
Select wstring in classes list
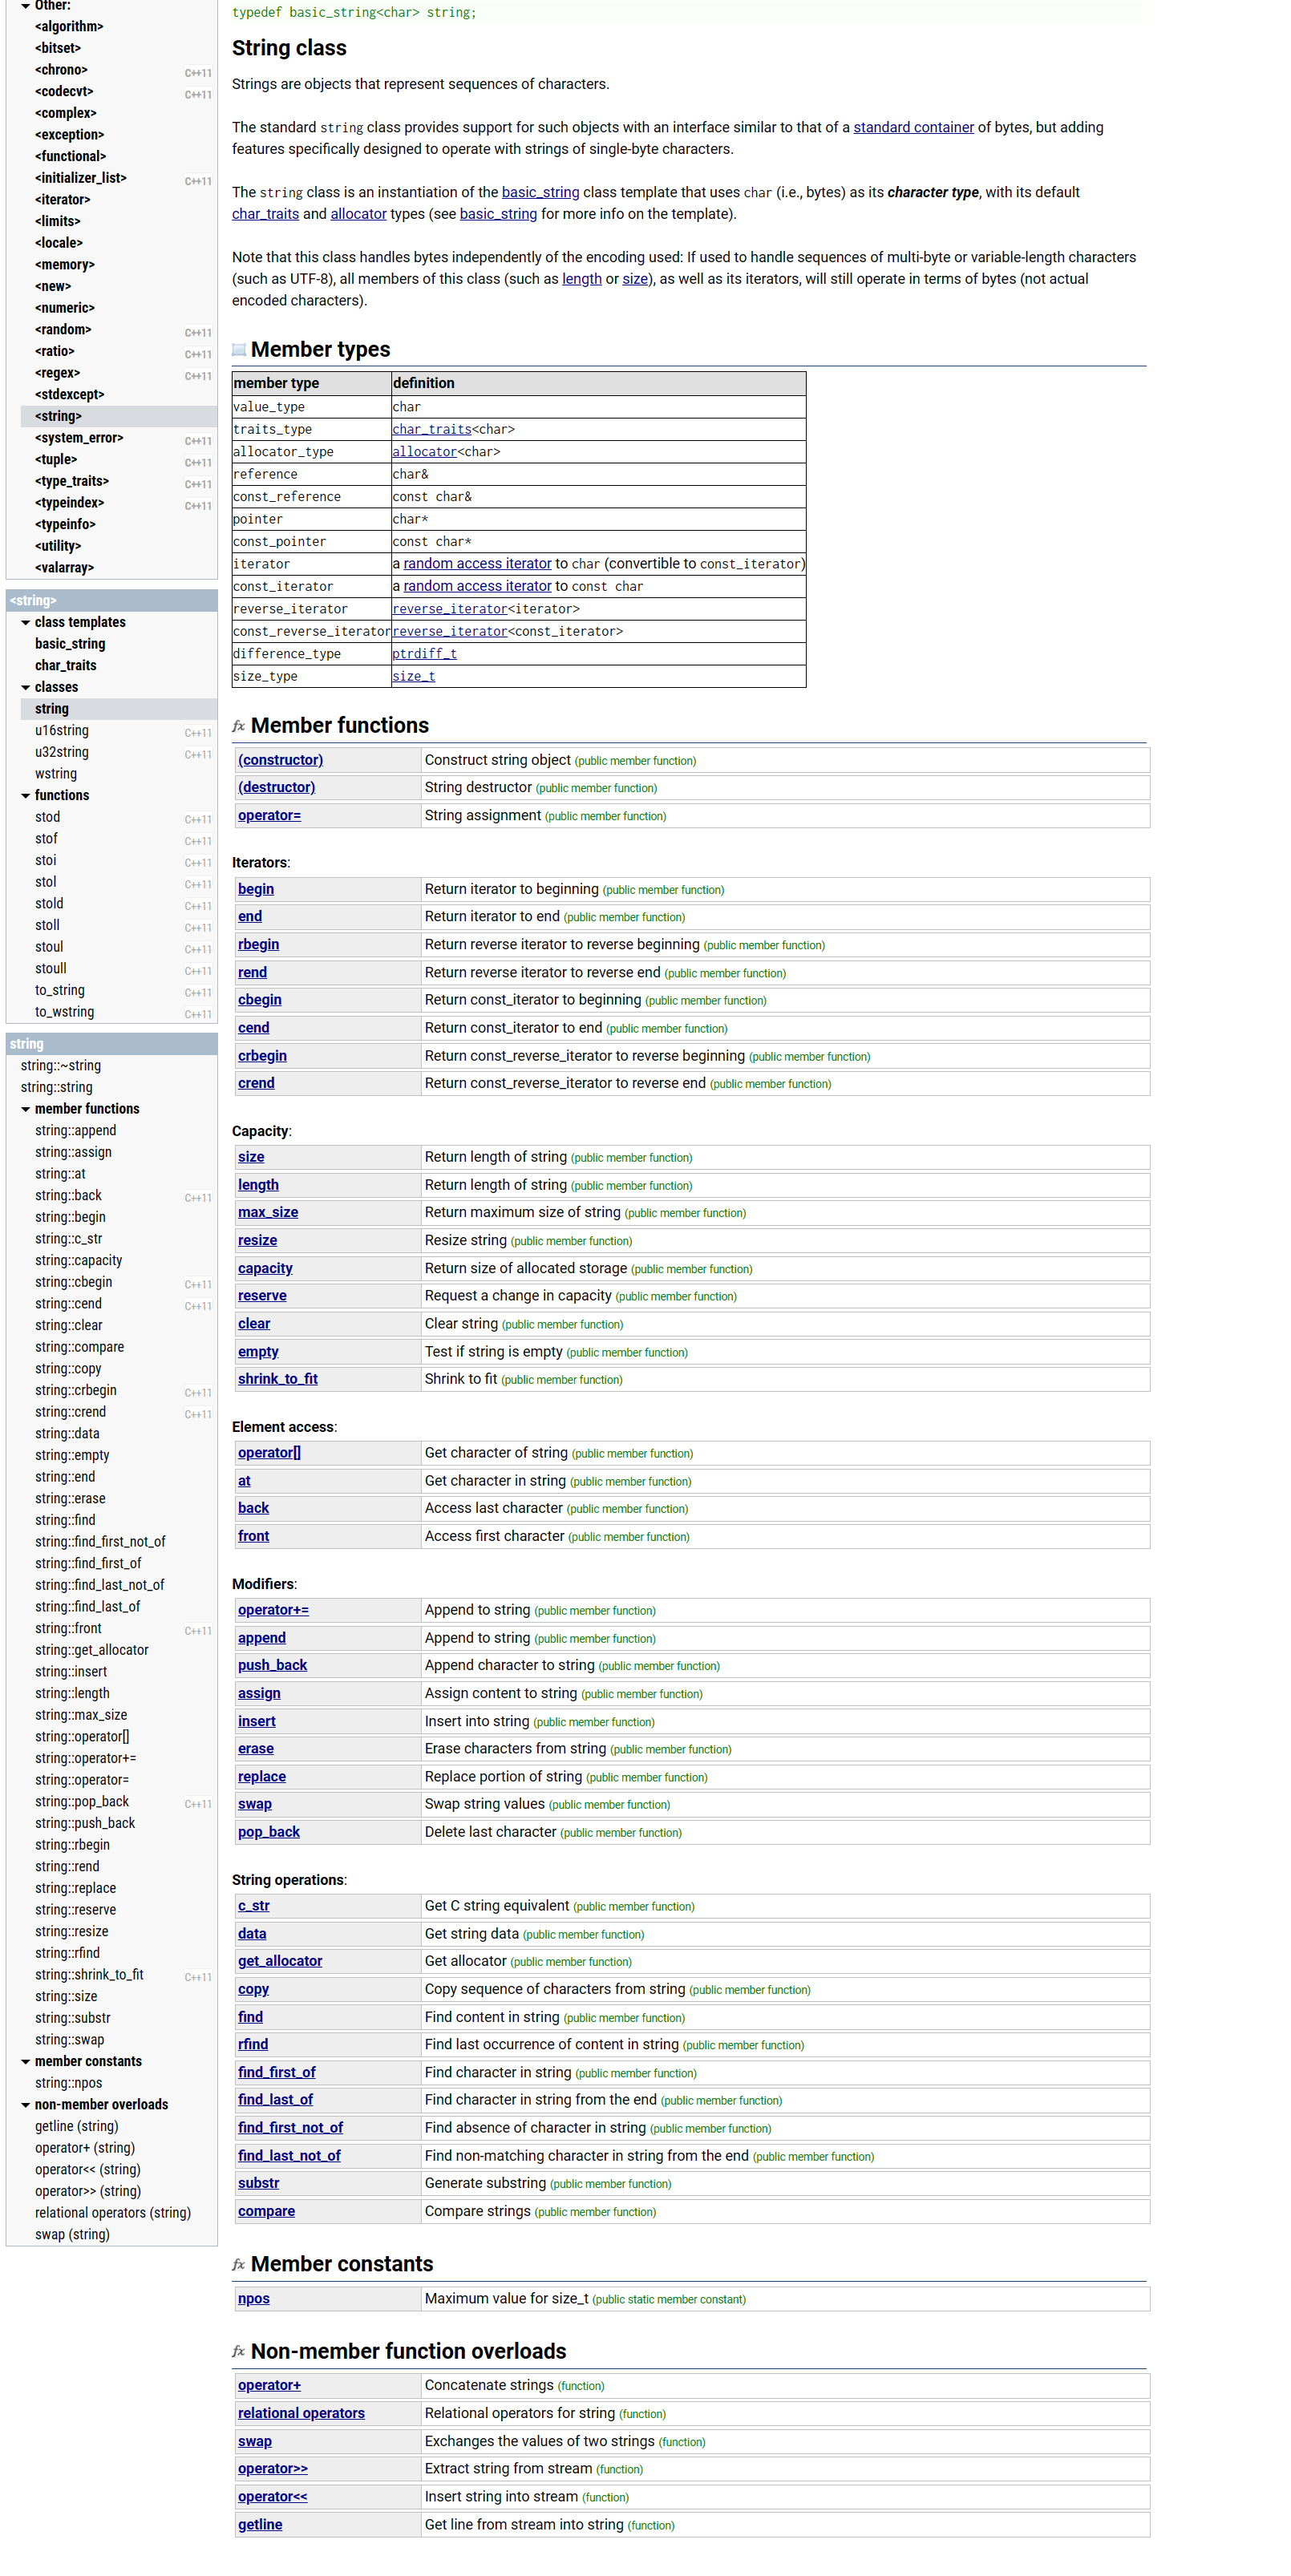(x=56, y=774)
